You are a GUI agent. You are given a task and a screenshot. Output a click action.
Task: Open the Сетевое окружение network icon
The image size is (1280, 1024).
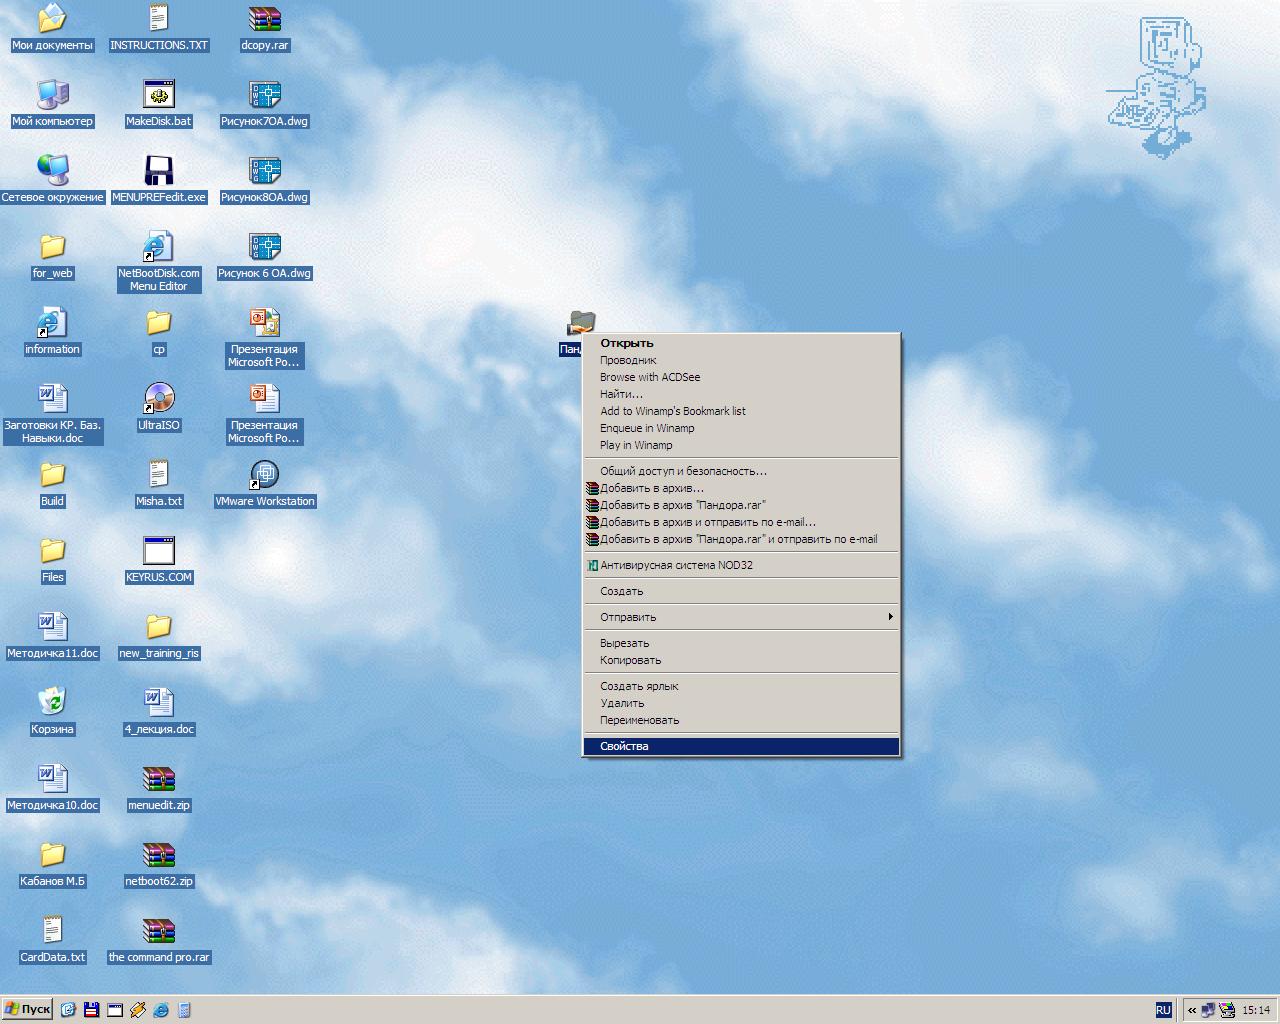[x=52, y=171]
